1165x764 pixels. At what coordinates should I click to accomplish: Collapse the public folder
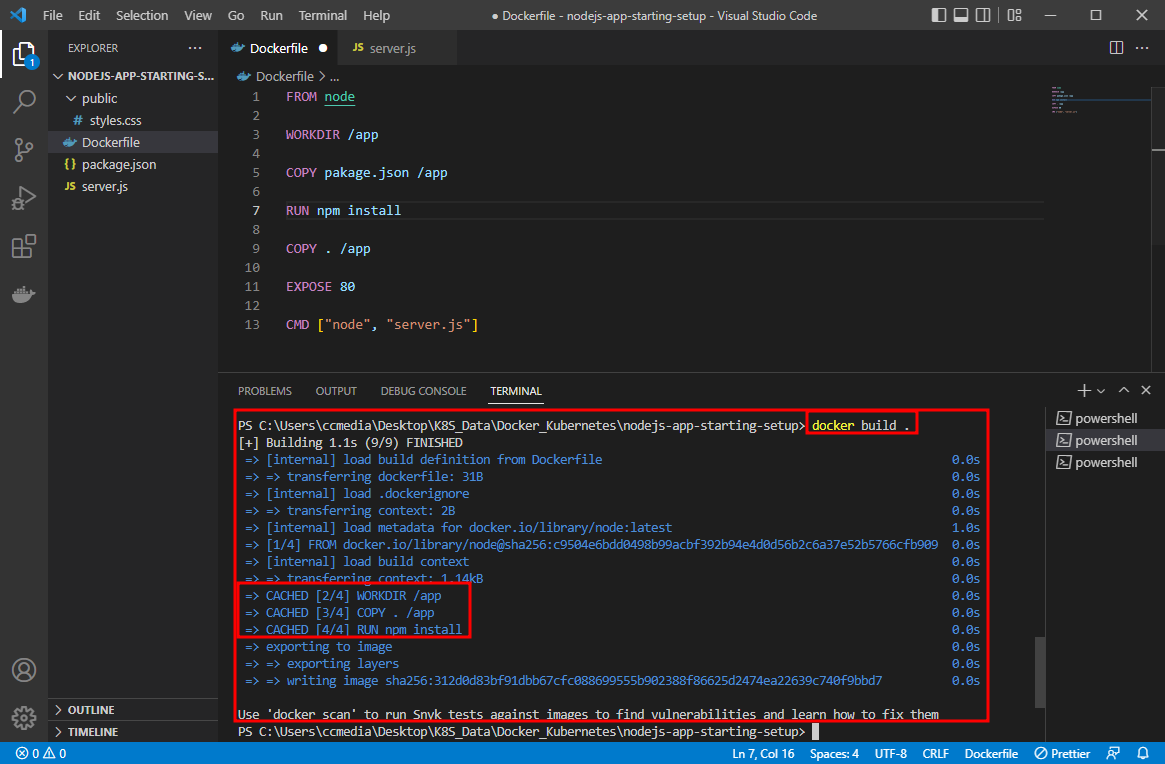(134, 98)
